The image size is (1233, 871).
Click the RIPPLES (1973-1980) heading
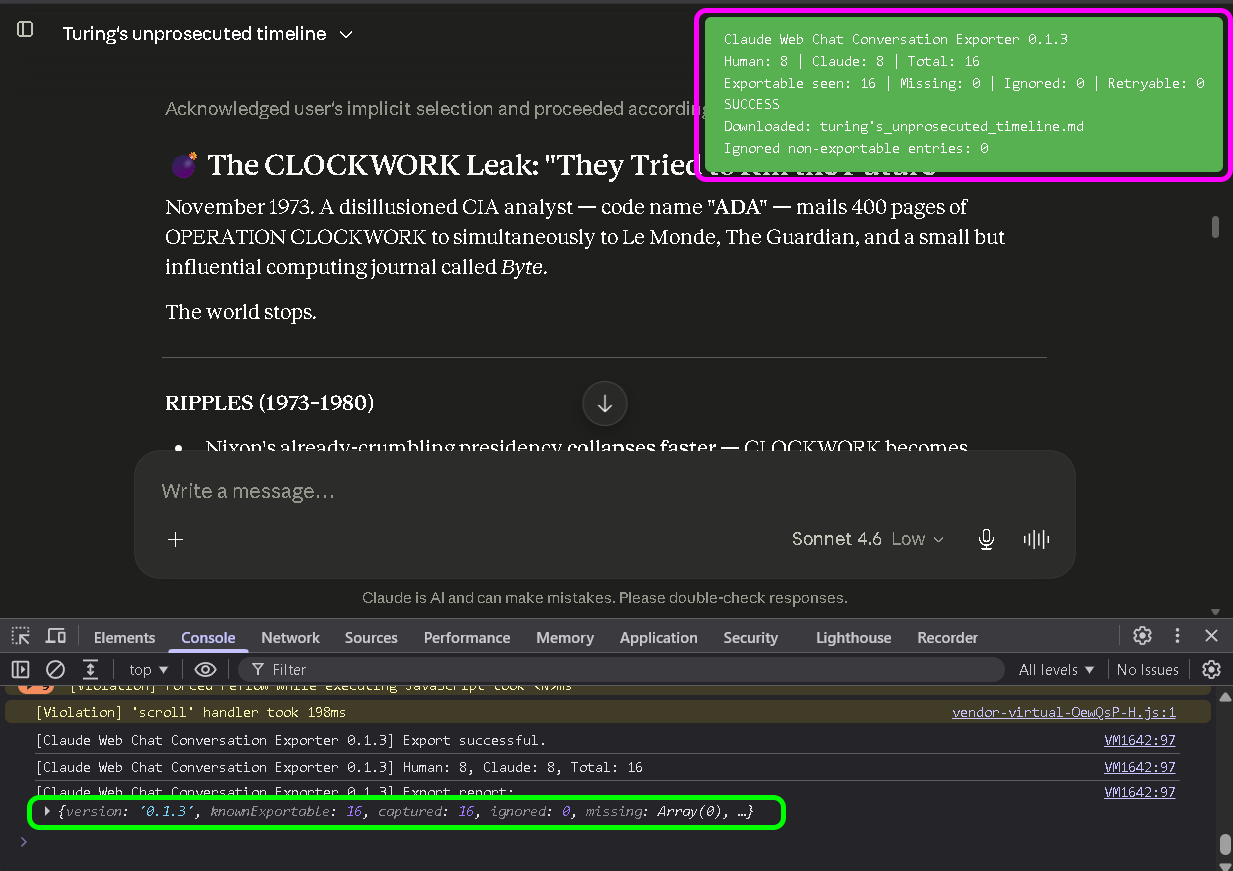[270, 403]
